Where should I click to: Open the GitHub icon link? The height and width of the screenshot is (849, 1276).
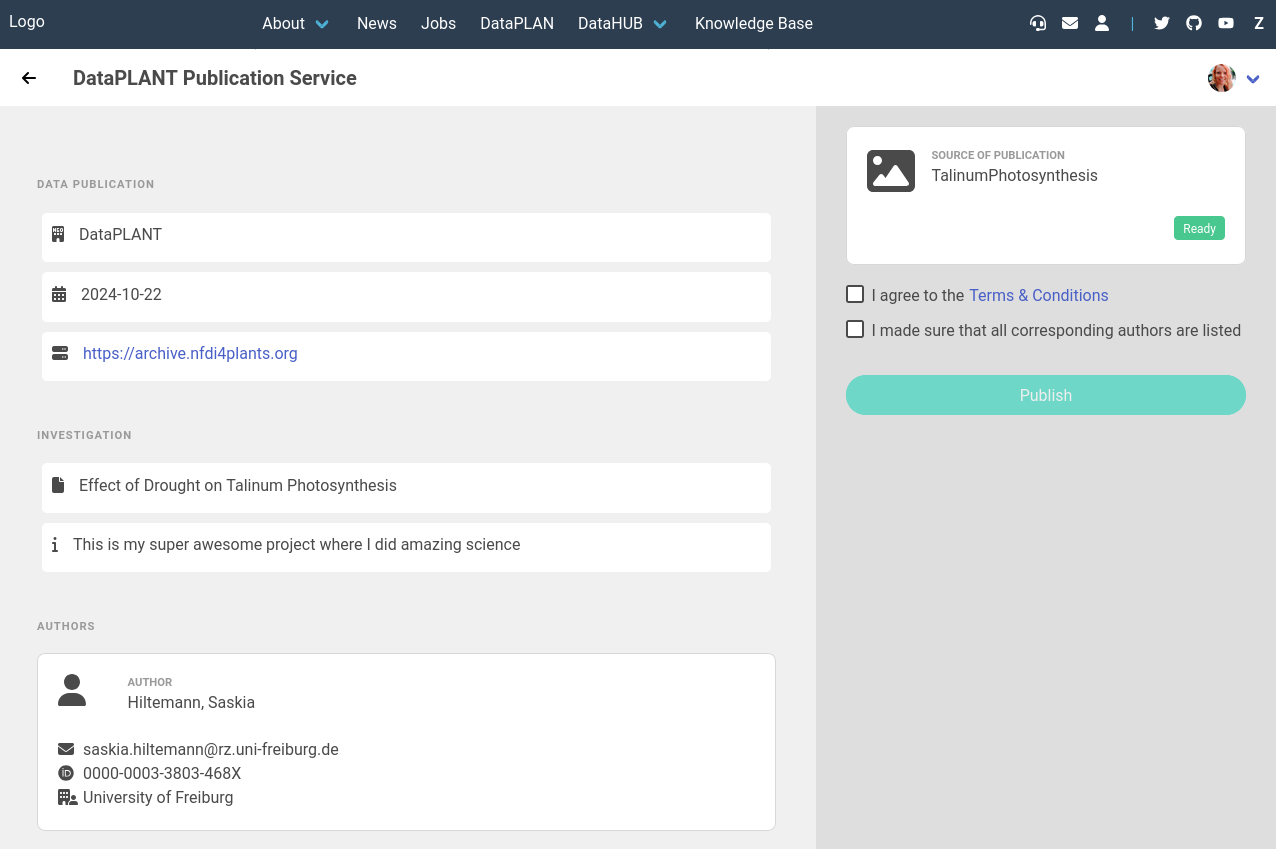pos(1194,23)
